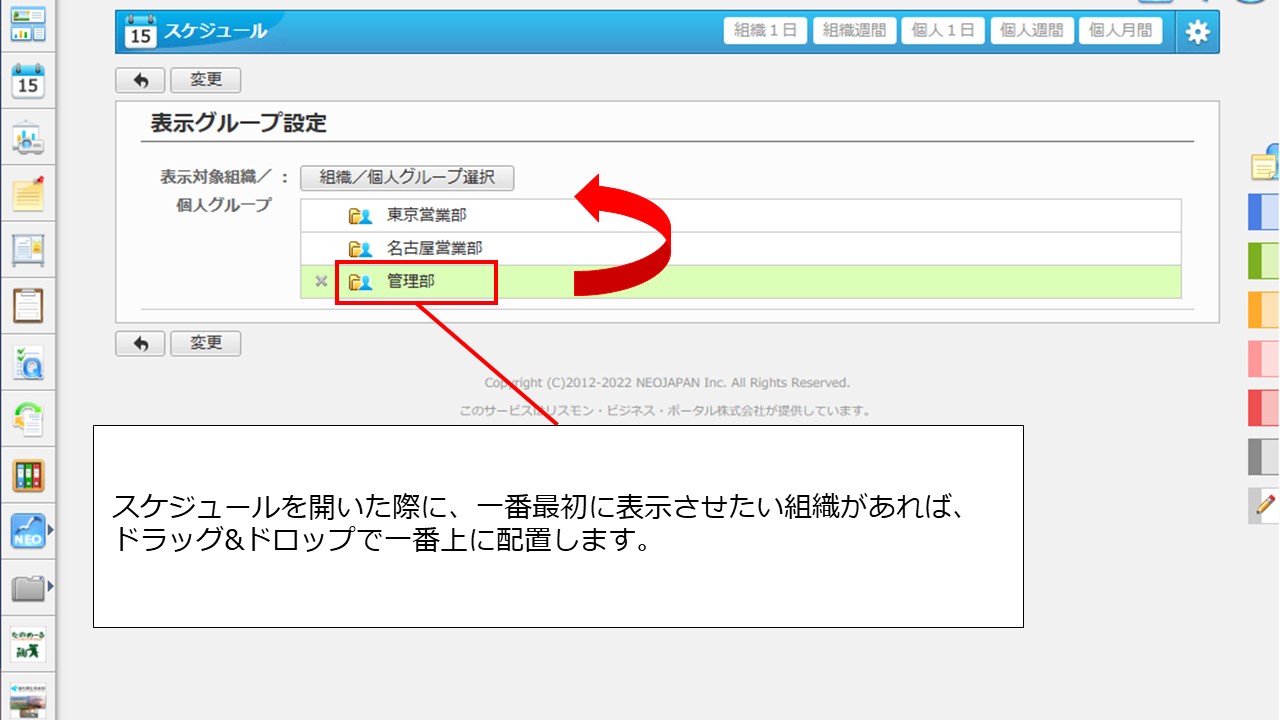
Task: Open the brown clipboard icon in sidebar
Action: point(28,305)
